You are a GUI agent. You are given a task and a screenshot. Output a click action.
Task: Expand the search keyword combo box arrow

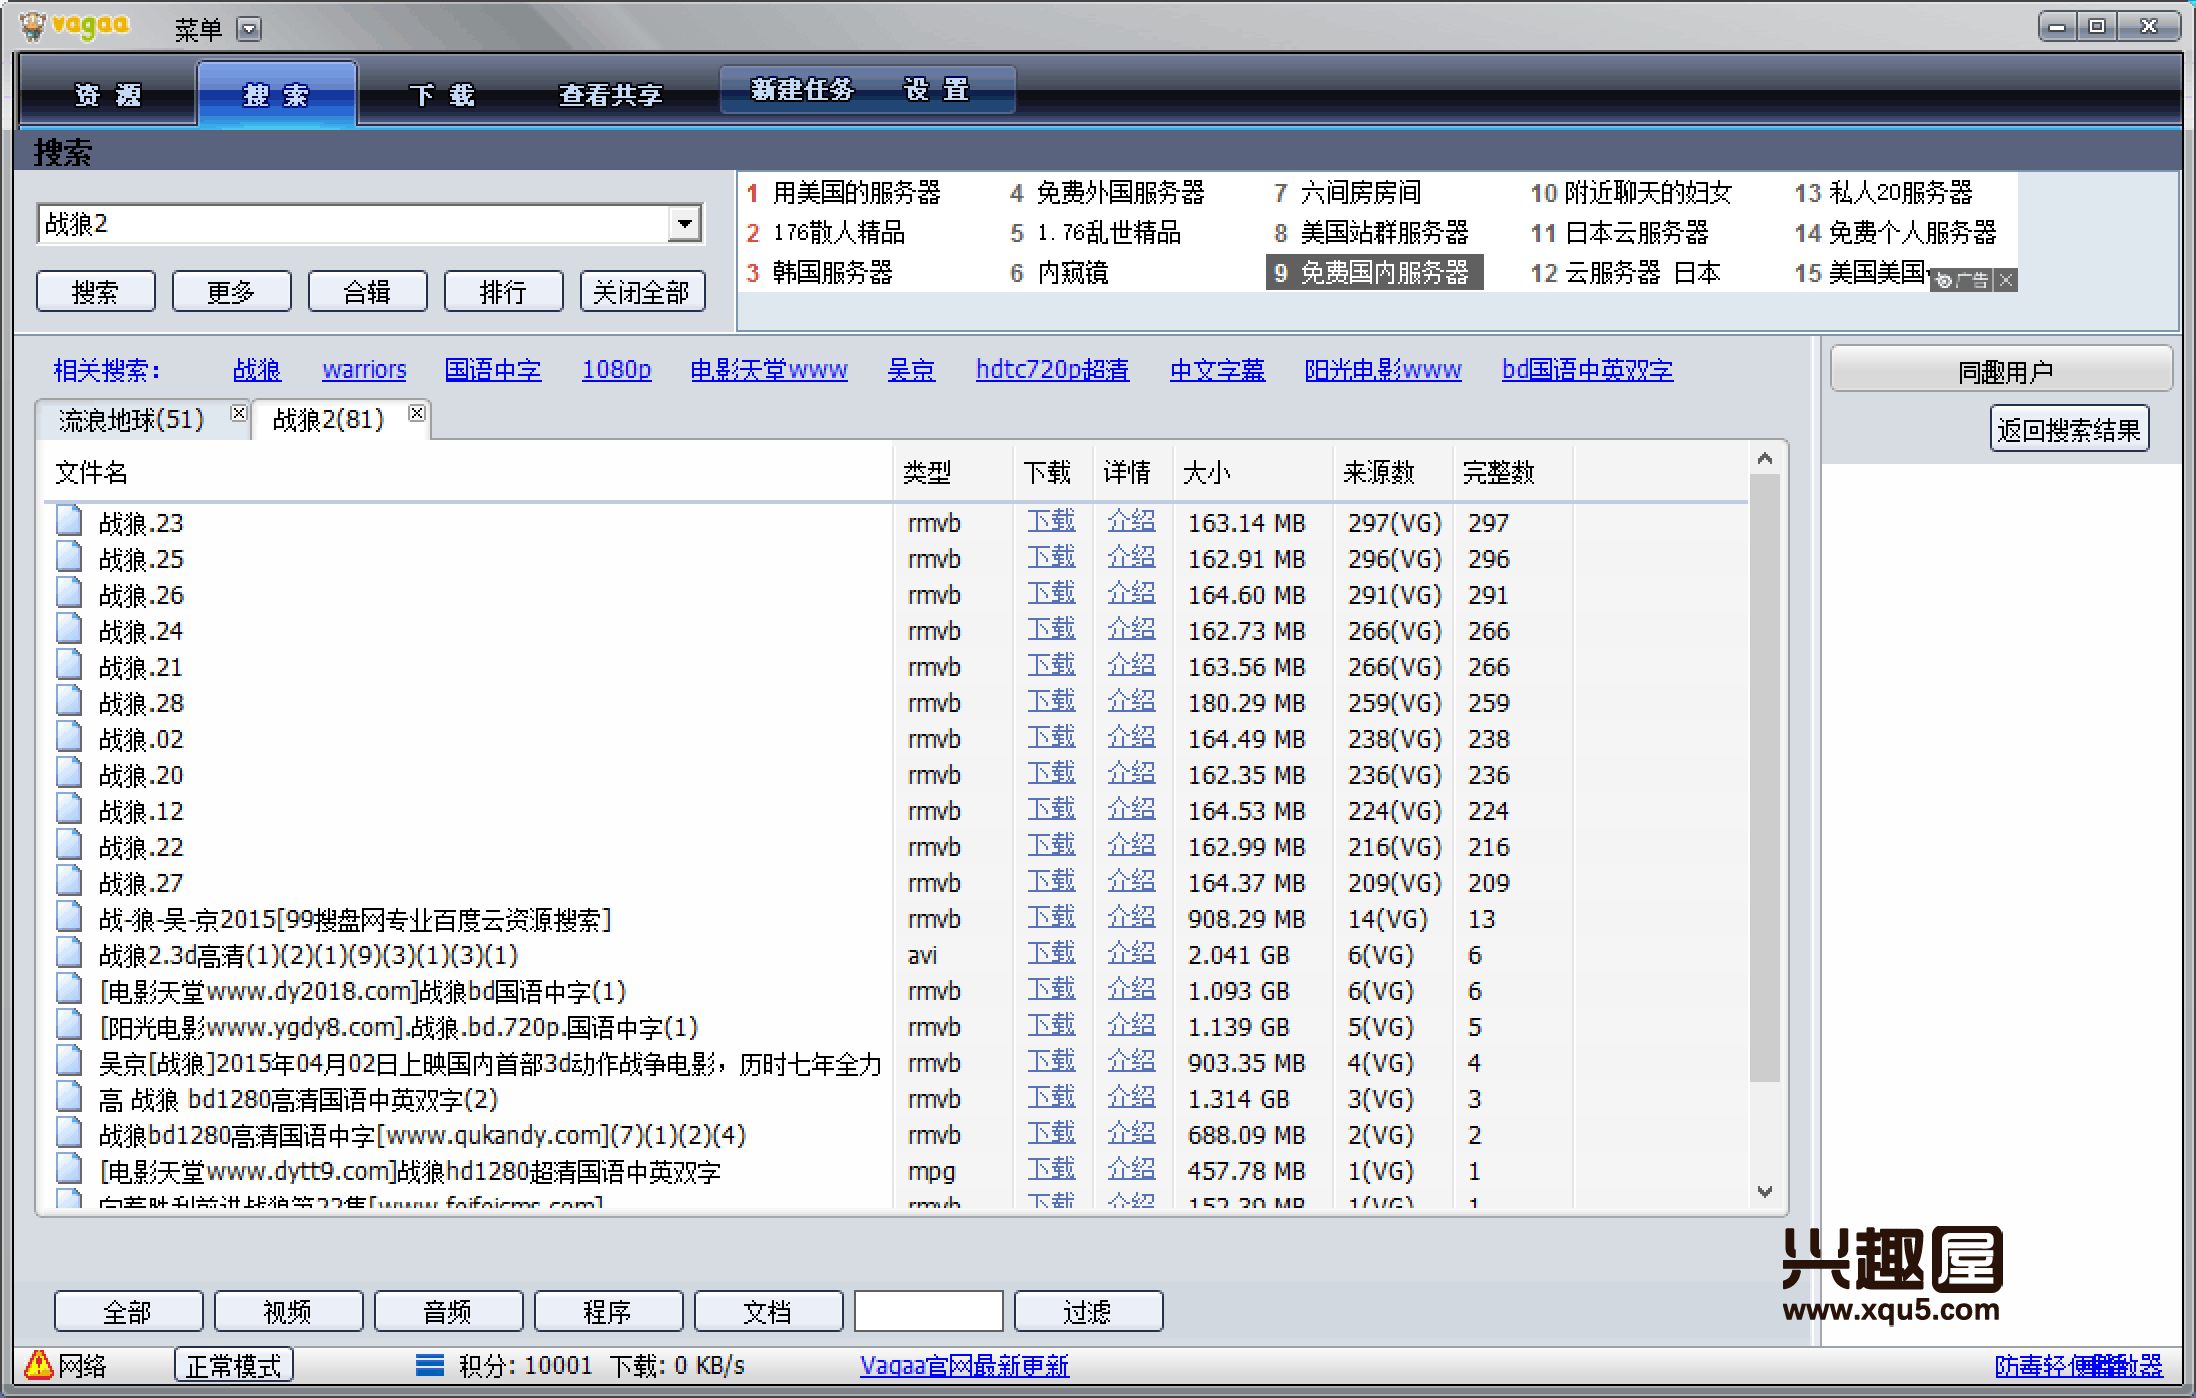point(685,224)
